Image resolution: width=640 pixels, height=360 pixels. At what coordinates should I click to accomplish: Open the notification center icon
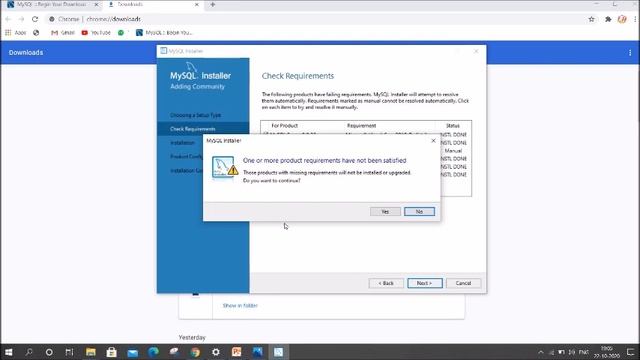pos(631,352)
